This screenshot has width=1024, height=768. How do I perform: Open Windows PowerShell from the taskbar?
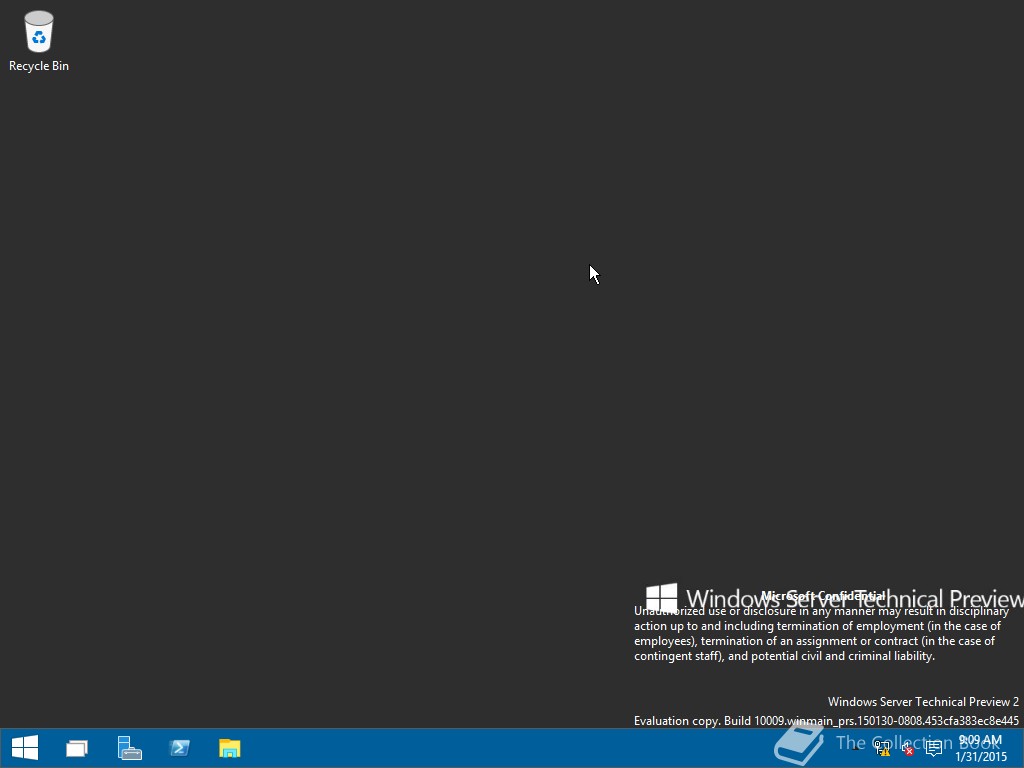(x=179, y=748)
